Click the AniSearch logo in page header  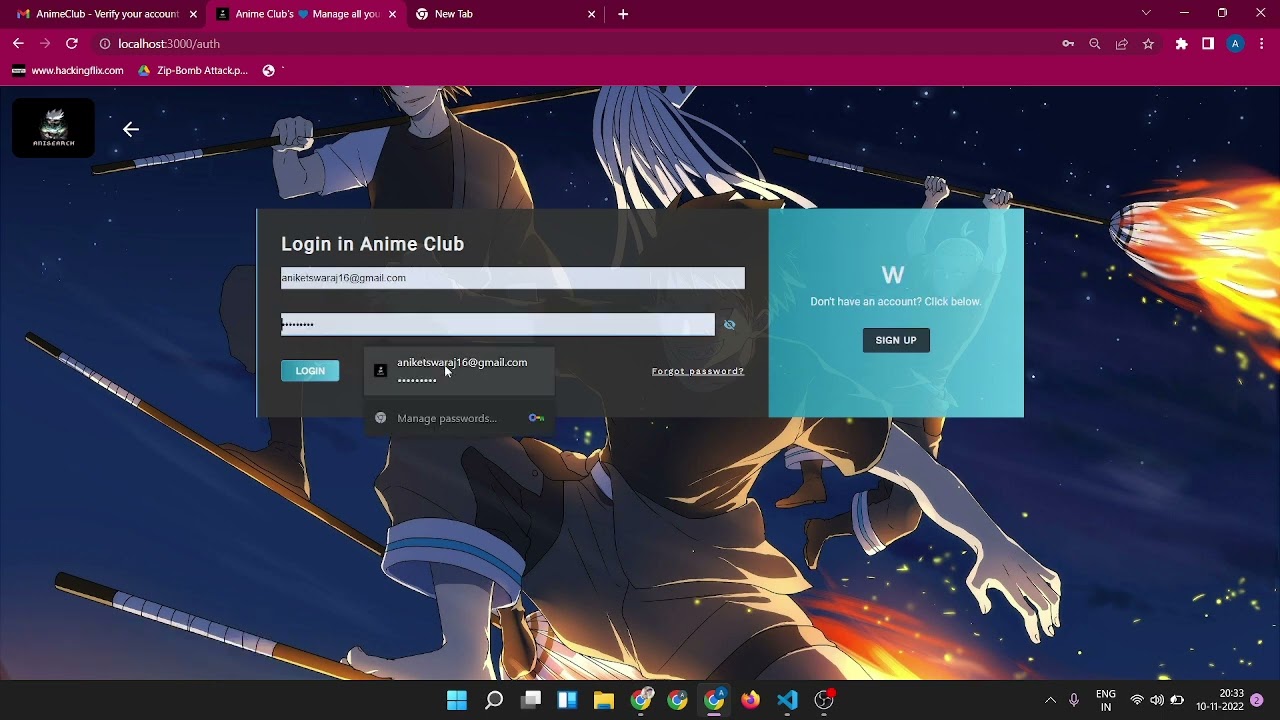pos(53,128)
